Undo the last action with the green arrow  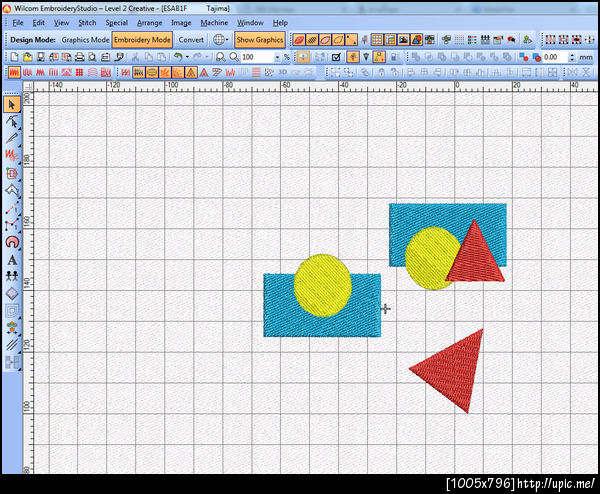point(178,57)
